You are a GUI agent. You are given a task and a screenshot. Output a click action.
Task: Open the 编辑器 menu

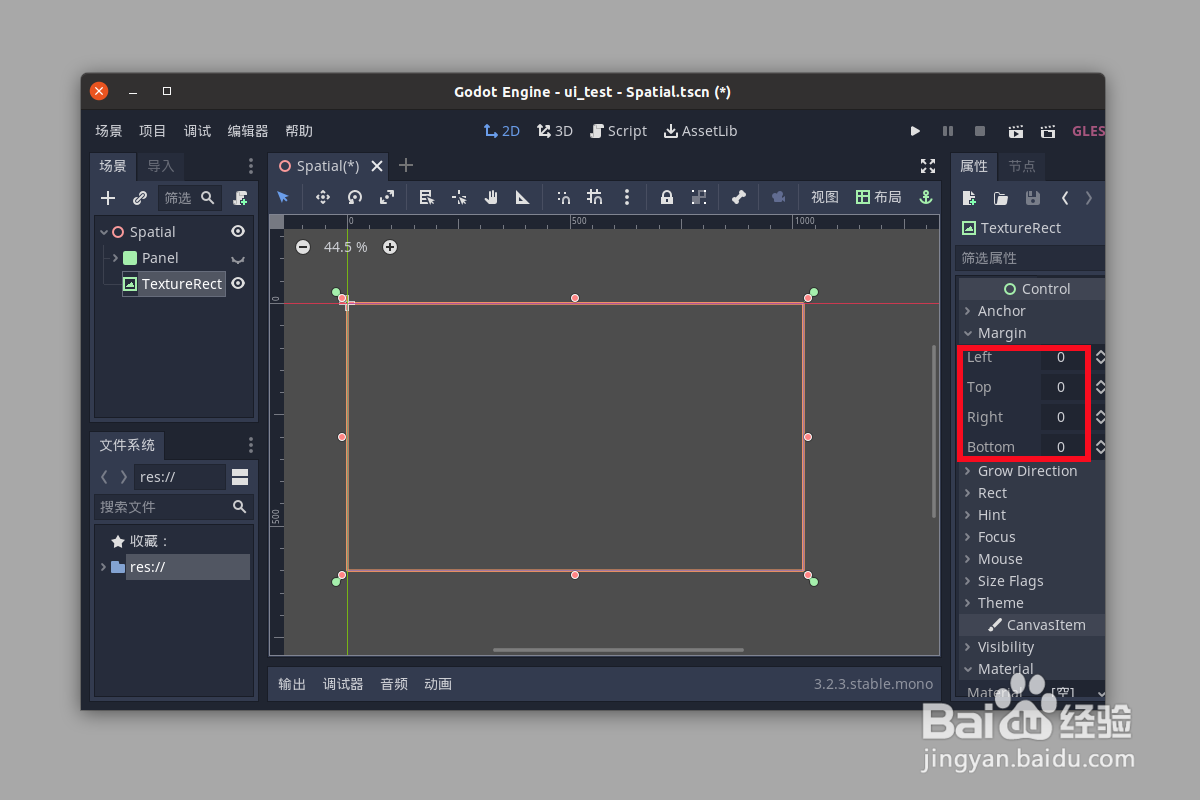pos(248,131)
